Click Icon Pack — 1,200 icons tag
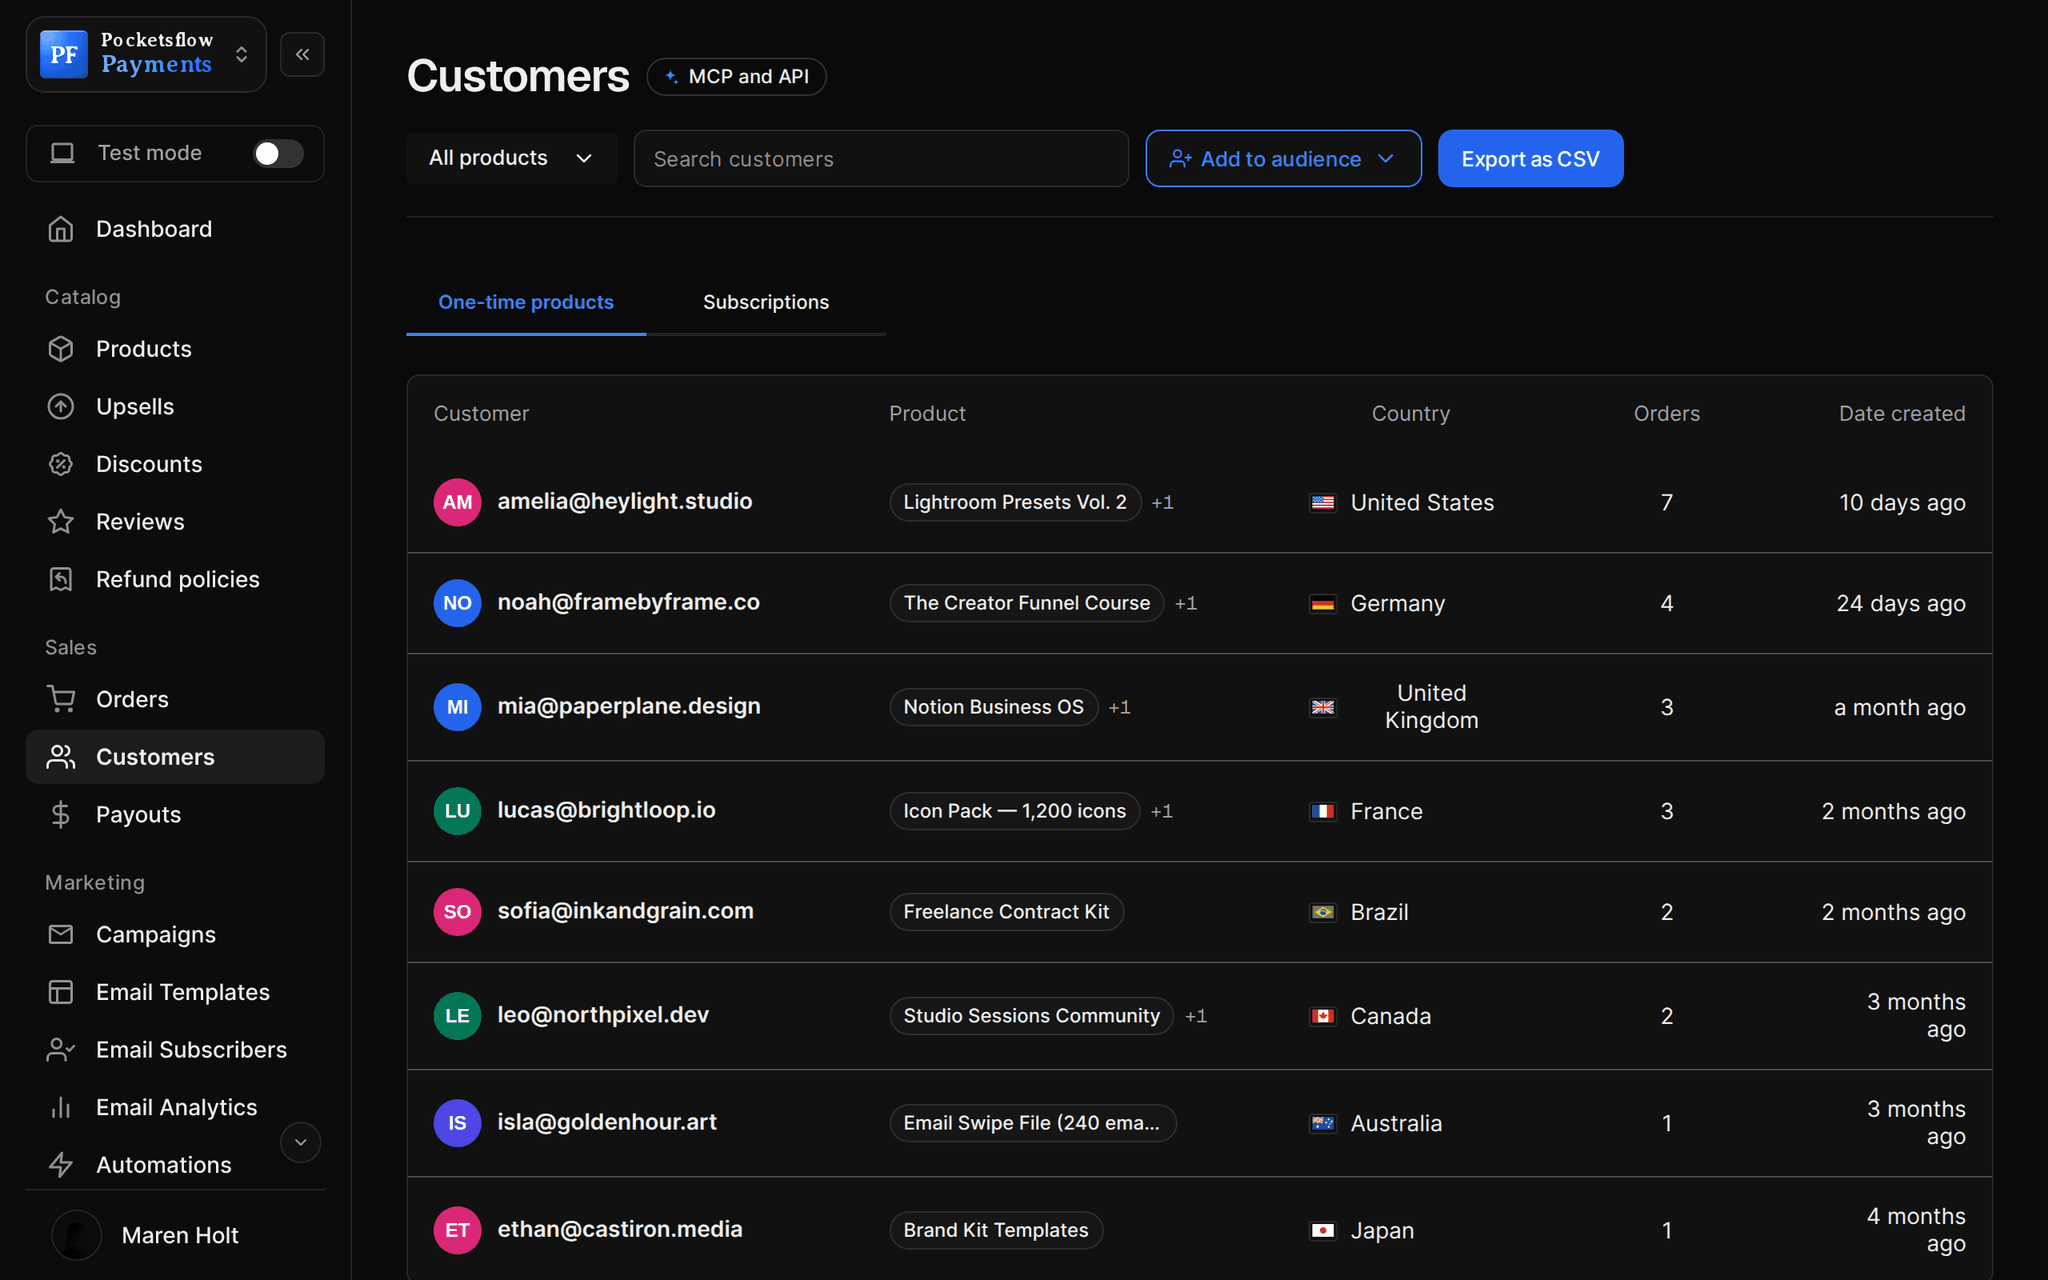Viewport: 2048px width, 1280px height. pyautogui.click(x=1015, y=811)
